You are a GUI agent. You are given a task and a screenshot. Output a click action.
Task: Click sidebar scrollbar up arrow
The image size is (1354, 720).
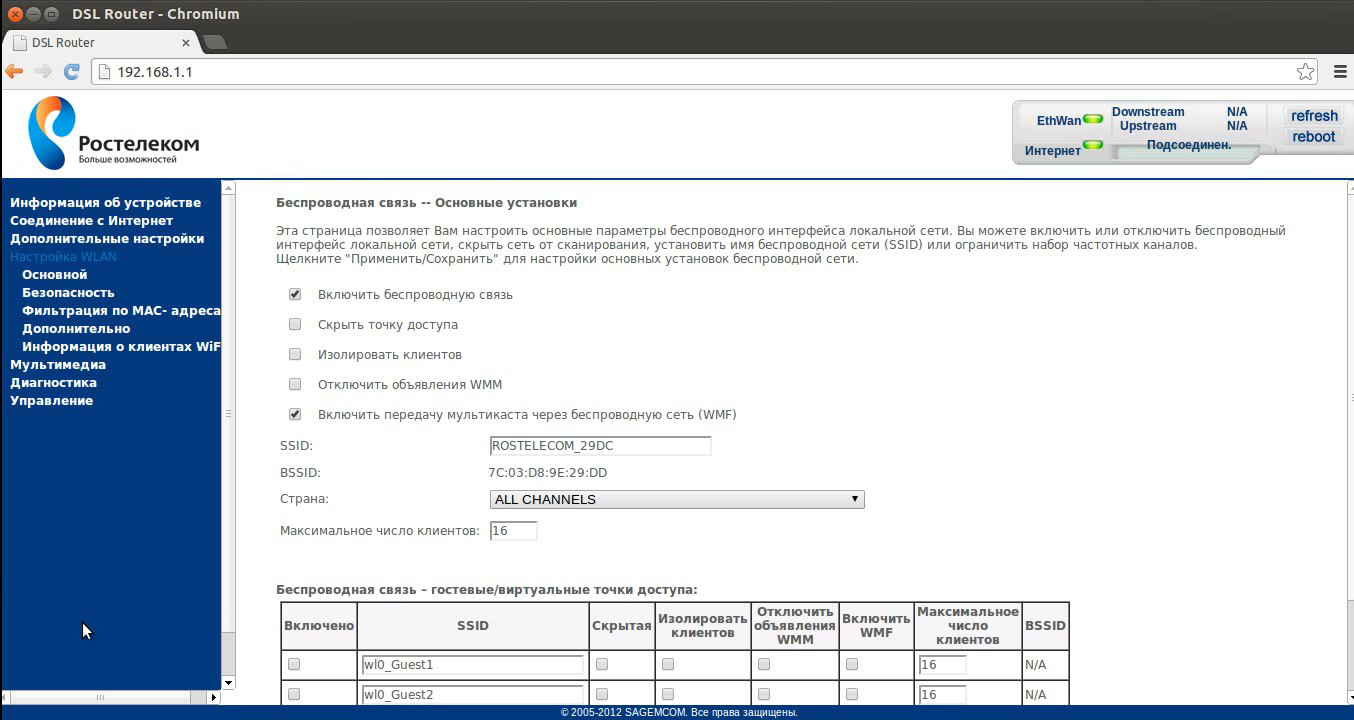(x=228, y=188)
